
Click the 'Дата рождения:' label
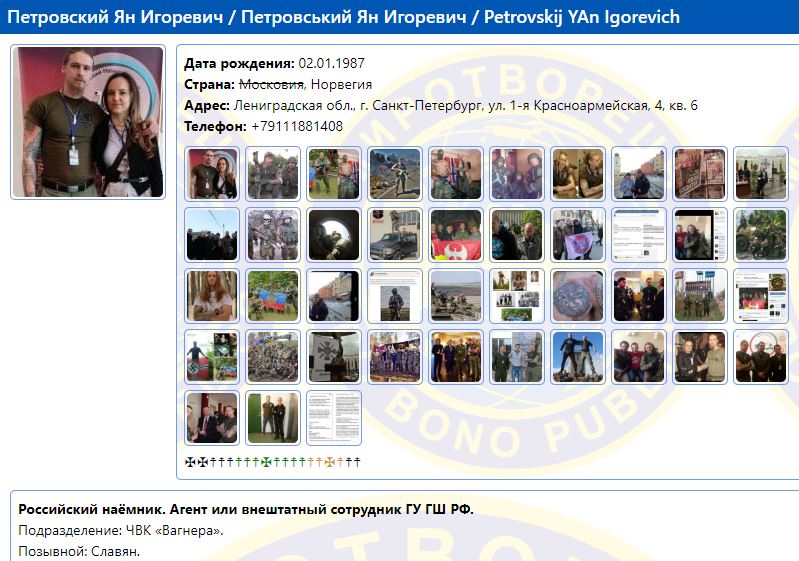pos(239,63)
